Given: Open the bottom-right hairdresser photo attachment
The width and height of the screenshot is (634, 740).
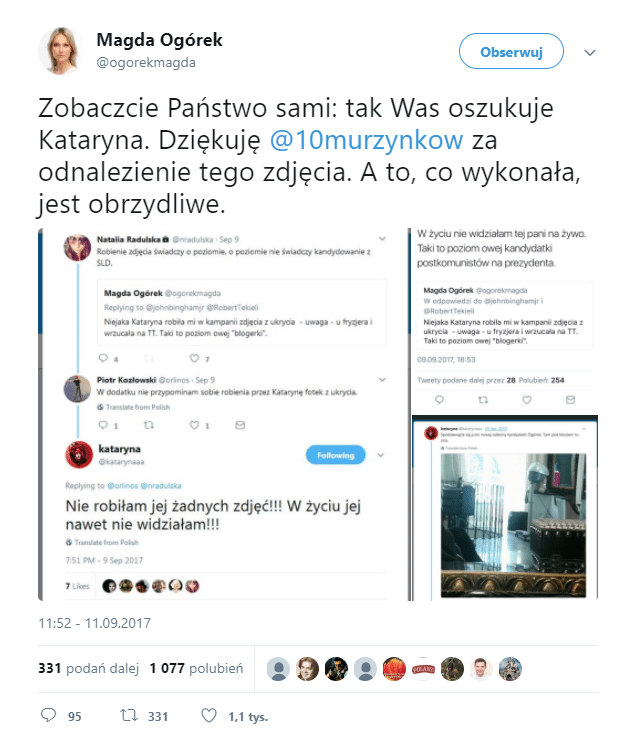Looking at the screenshot, I should 505,508.
